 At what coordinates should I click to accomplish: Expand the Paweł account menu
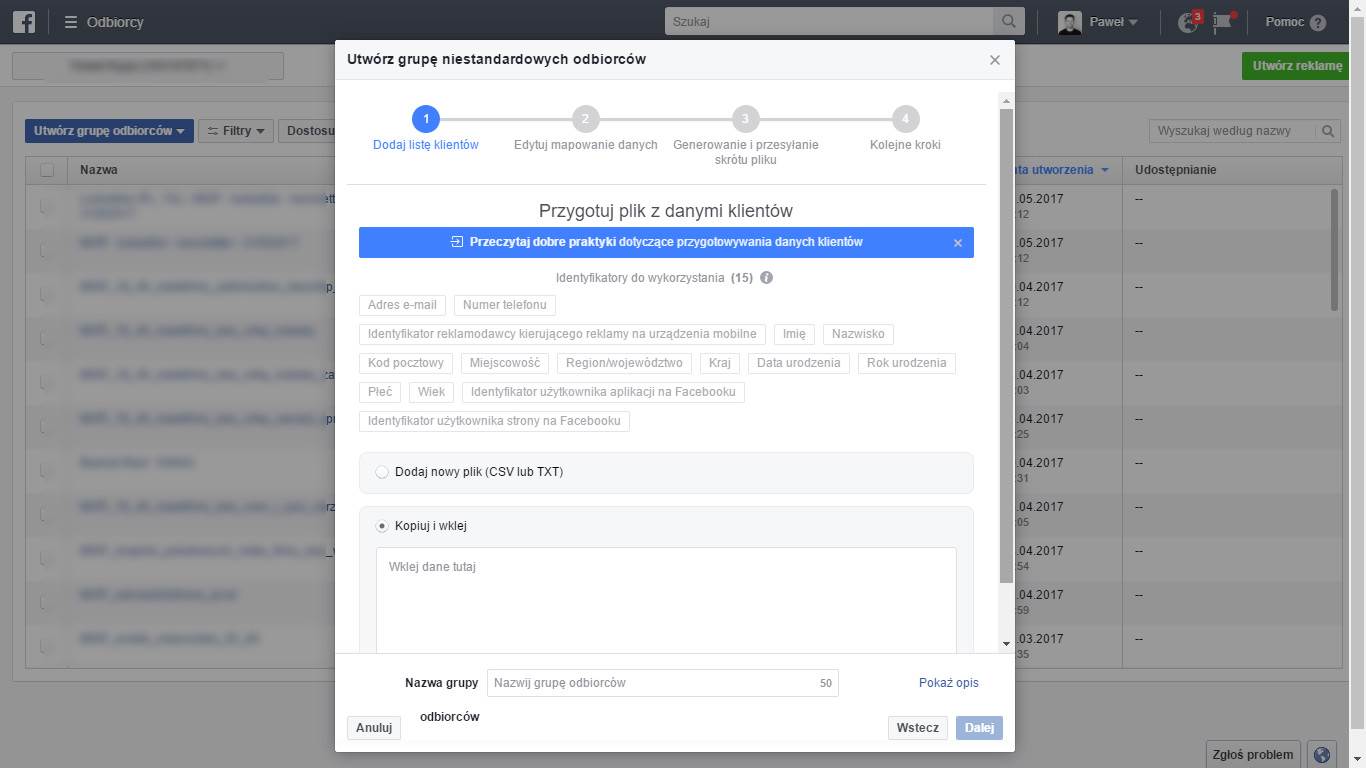(x=1099, y=22)
